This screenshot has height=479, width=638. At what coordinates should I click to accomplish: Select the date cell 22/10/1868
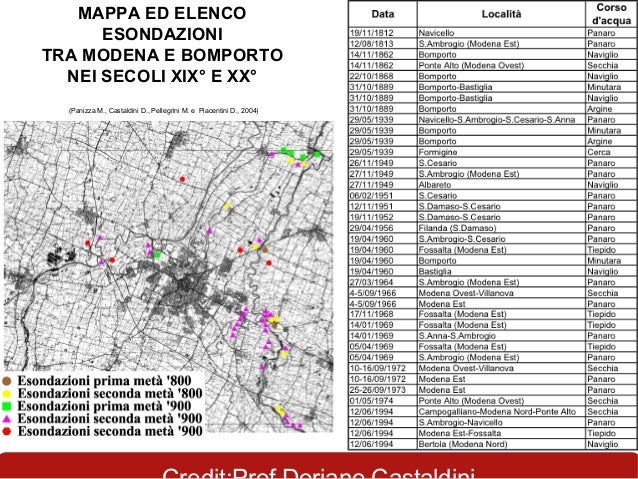click(382, 77)
